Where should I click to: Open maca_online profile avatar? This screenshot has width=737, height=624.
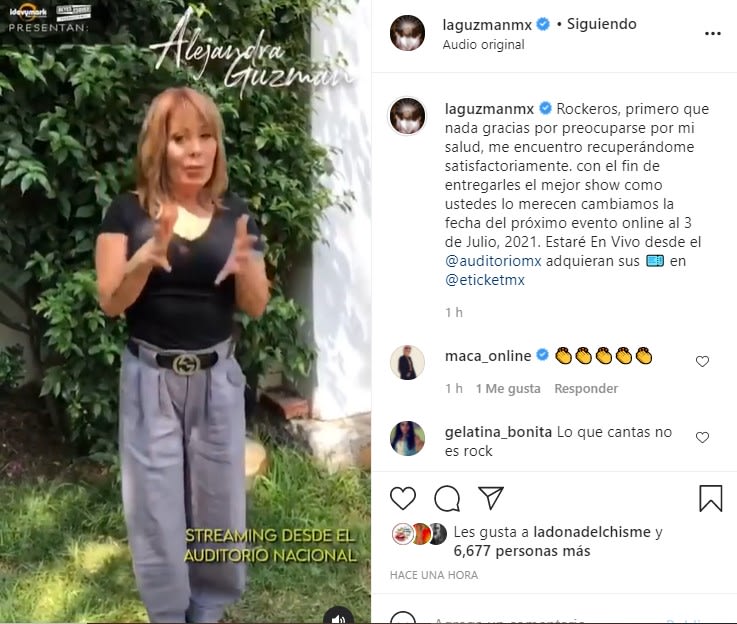408,362
